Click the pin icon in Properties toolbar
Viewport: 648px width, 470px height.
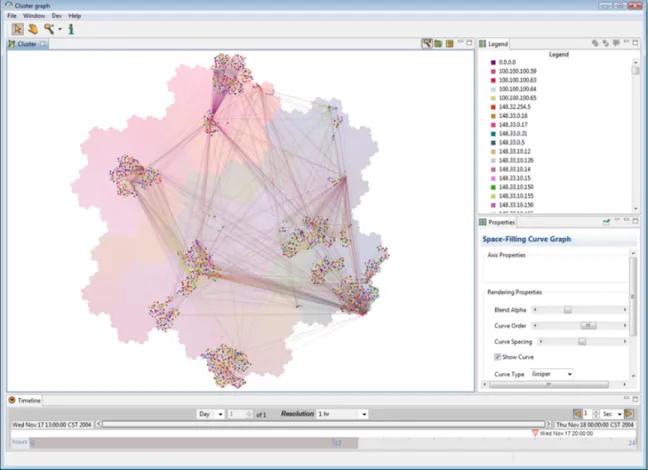[x=606, y=222]
